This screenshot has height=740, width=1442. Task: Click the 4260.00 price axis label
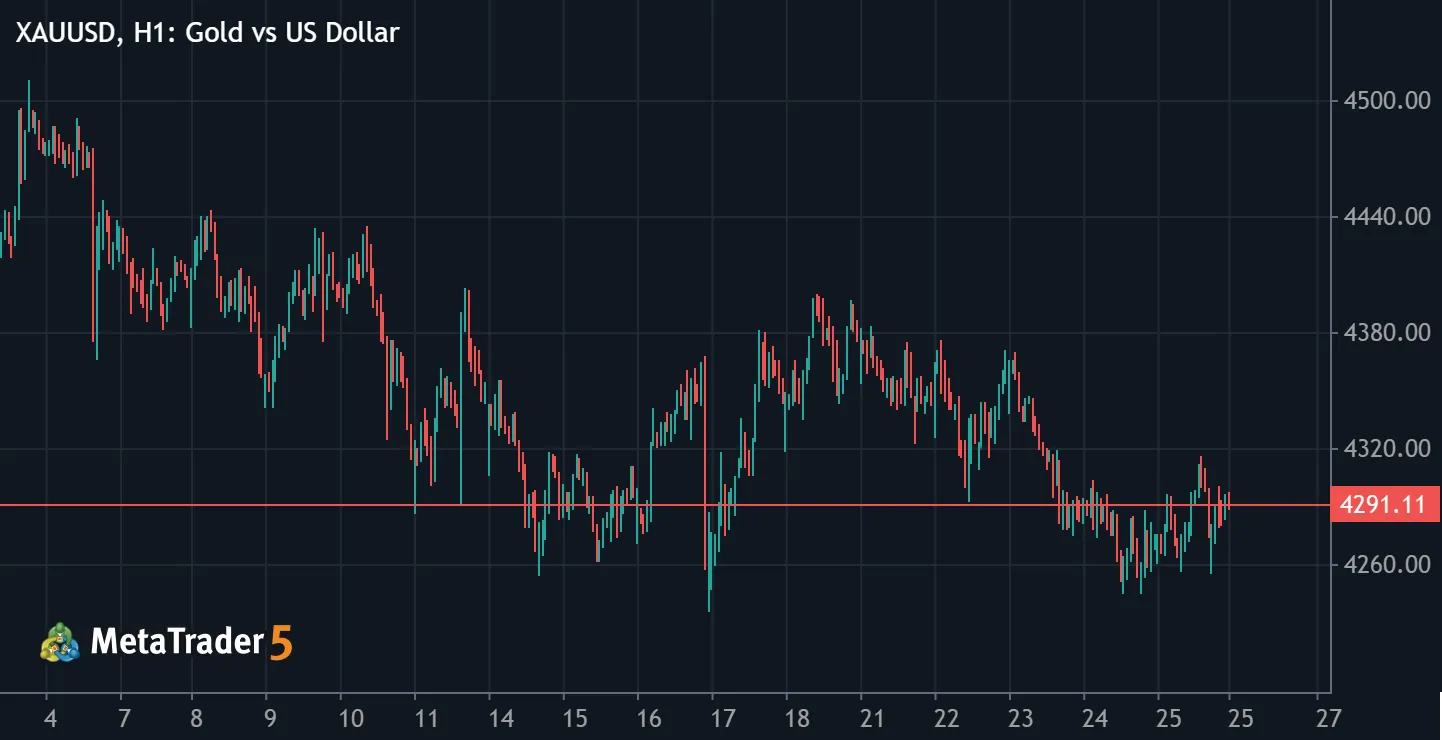1388,565
